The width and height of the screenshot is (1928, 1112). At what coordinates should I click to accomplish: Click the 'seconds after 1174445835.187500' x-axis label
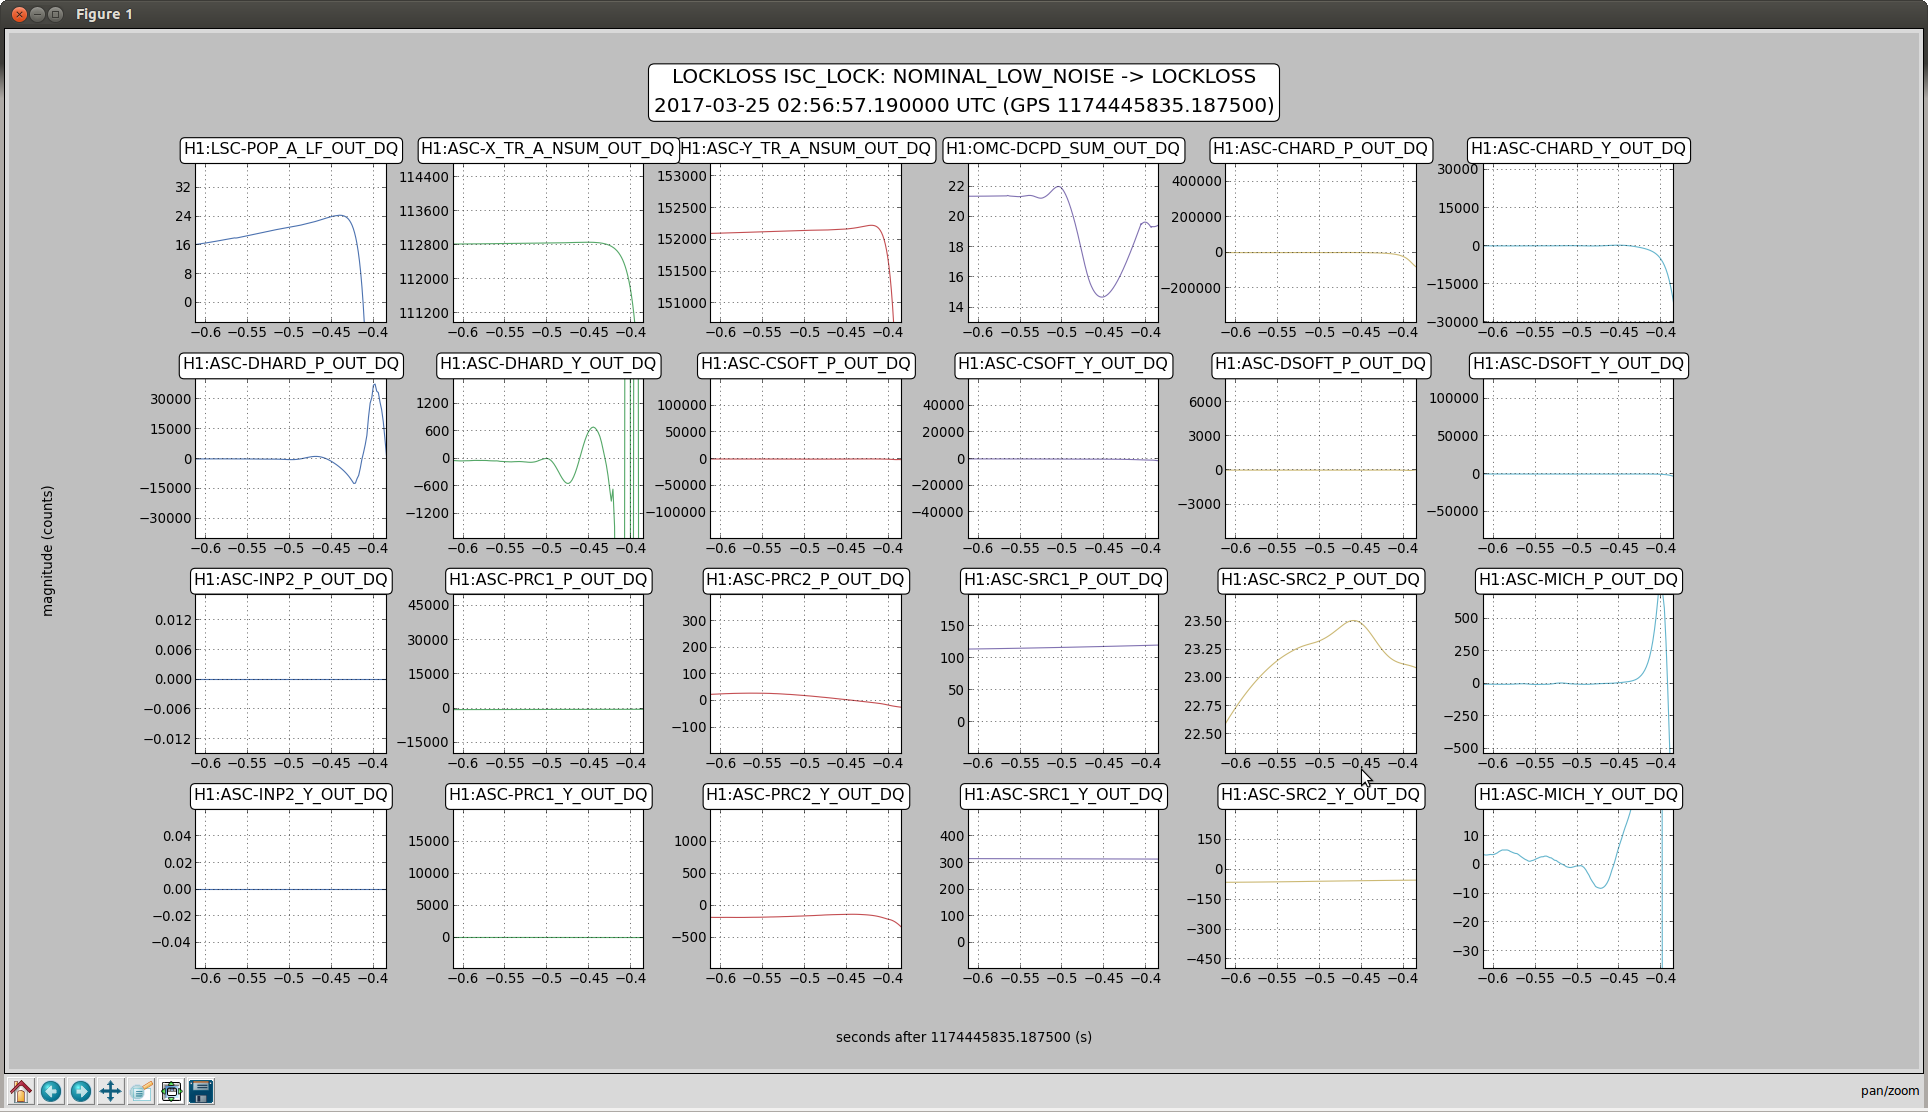point(964,1037)
